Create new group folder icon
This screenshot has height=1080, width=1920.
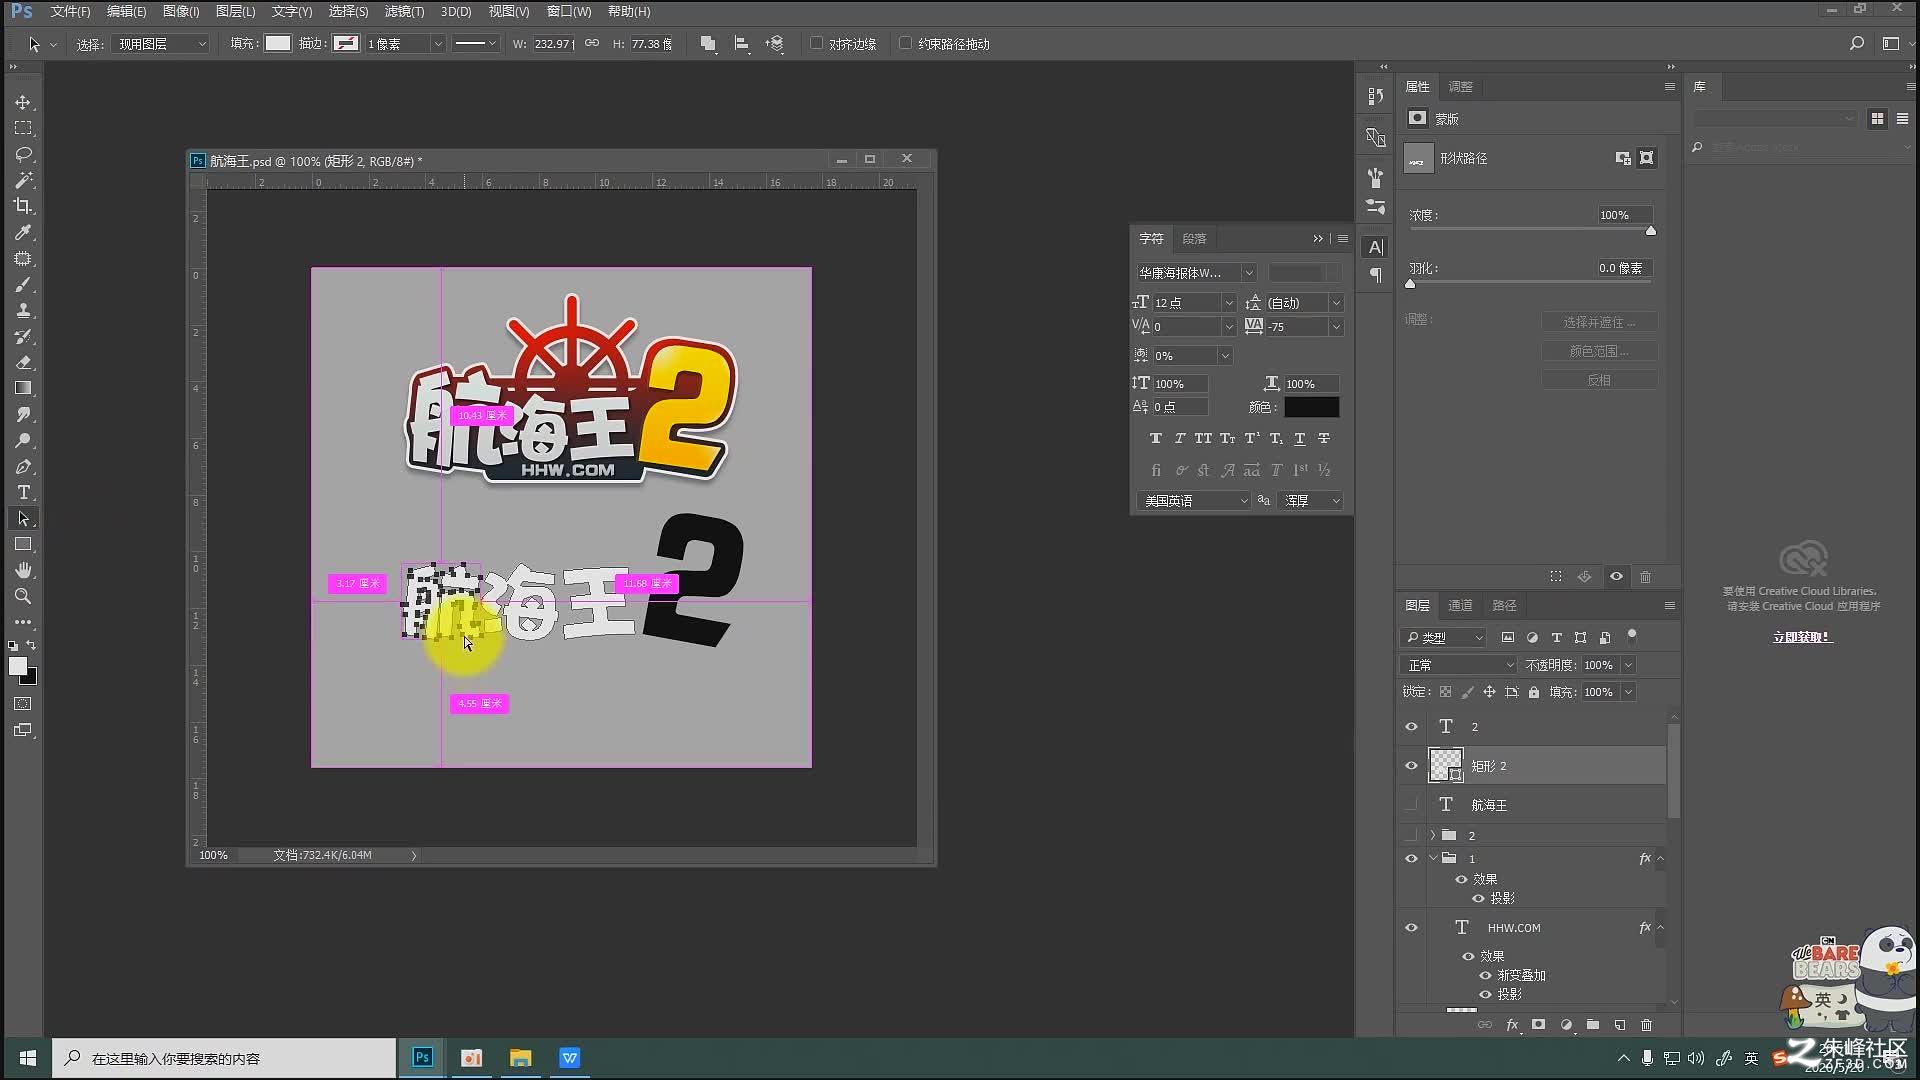pyautogui.click(x=1593, y=1025)
